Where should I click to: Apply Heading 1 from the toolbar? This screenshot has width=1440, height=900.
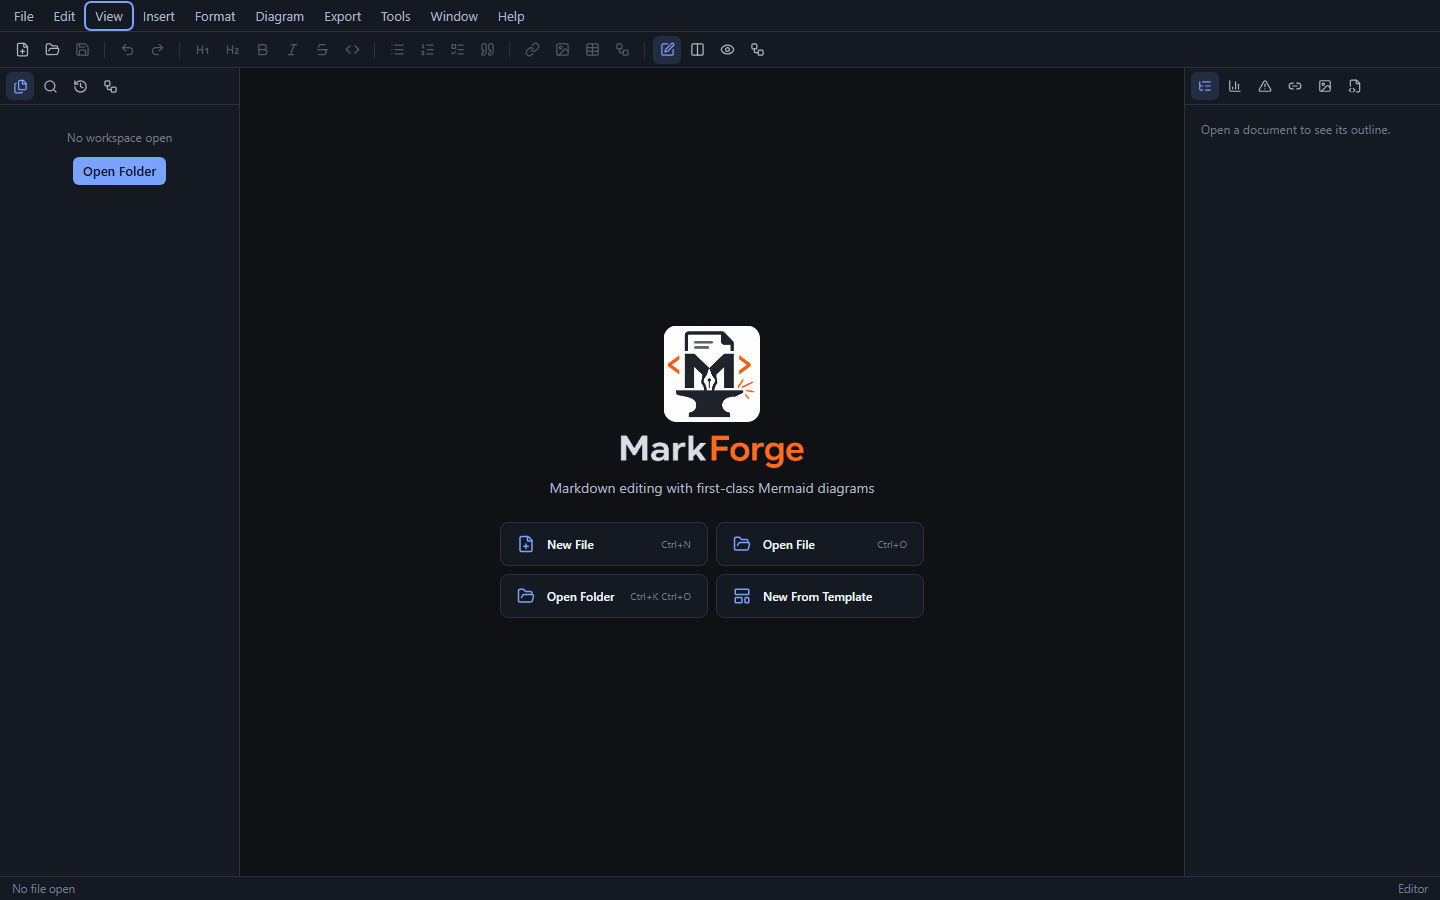[x=202, y=50]
